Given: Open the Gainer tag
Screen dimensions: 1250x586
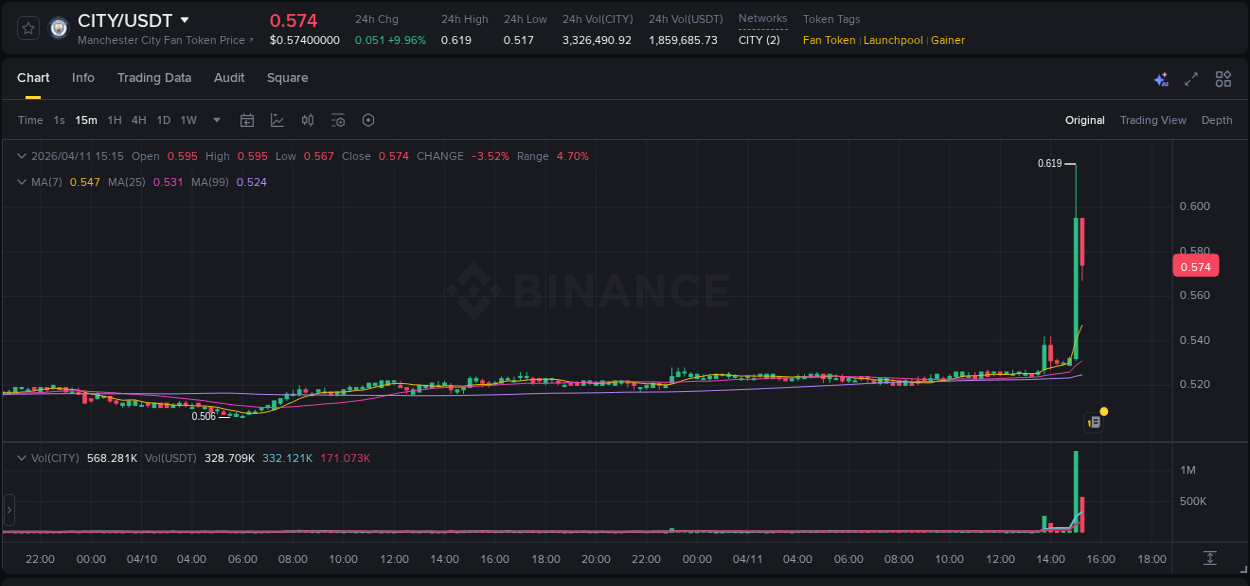Looking at the screenshot, I should click(948, 40).
